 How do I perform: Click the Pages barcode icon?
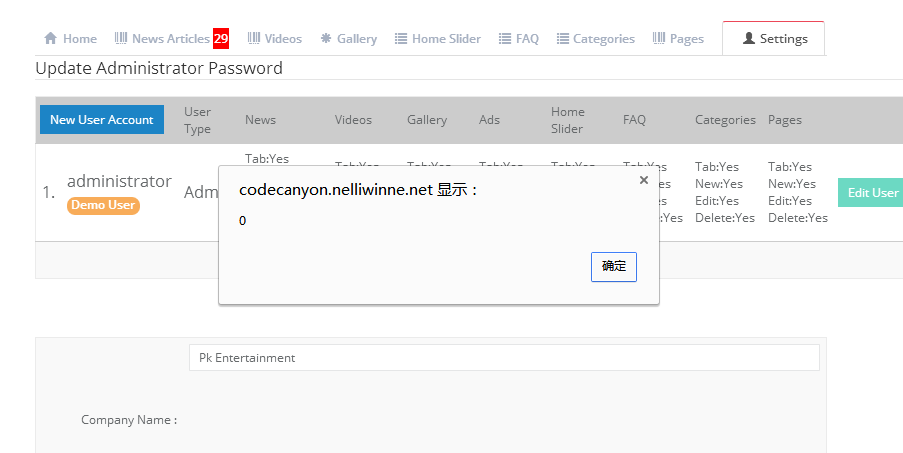(659, 39)
